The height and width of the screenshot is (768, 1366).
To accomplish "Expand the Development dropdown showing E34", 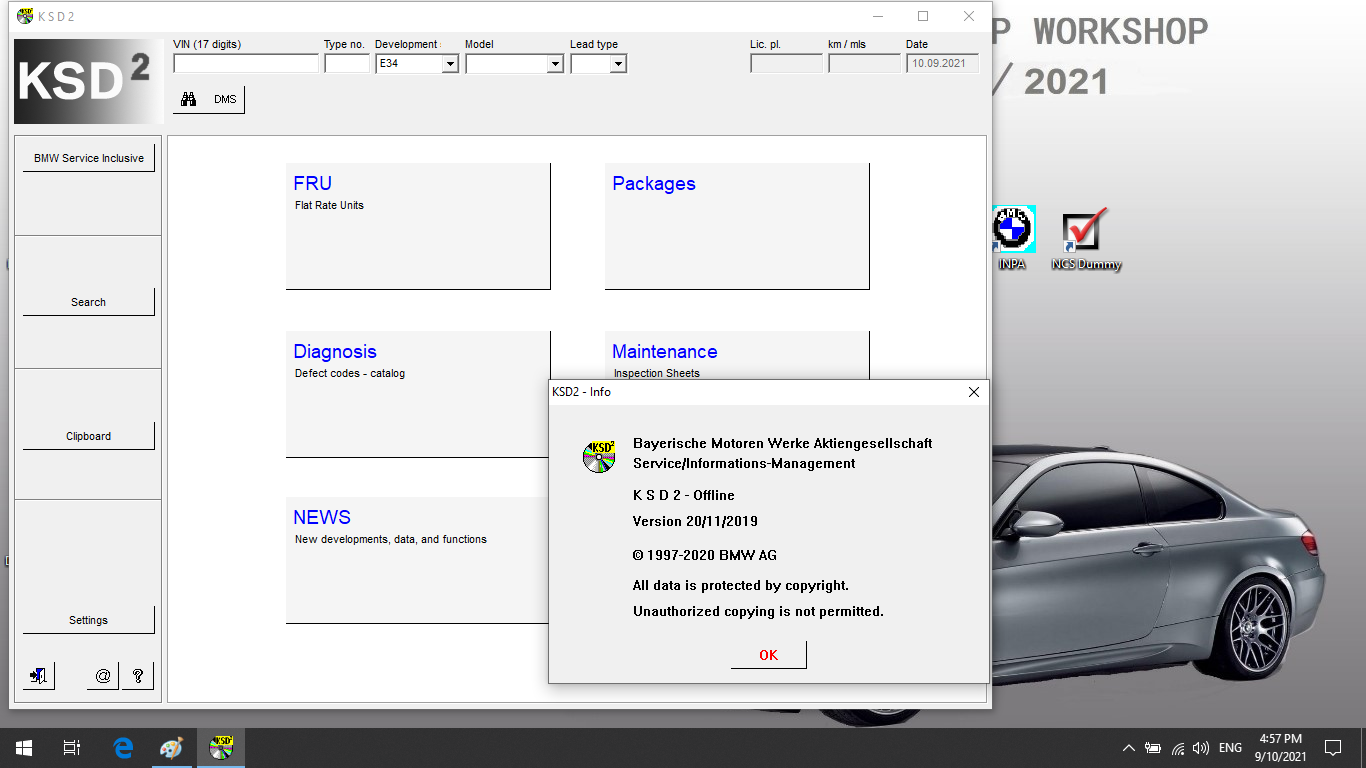I will pyautogui.click(x=450, y=64).
